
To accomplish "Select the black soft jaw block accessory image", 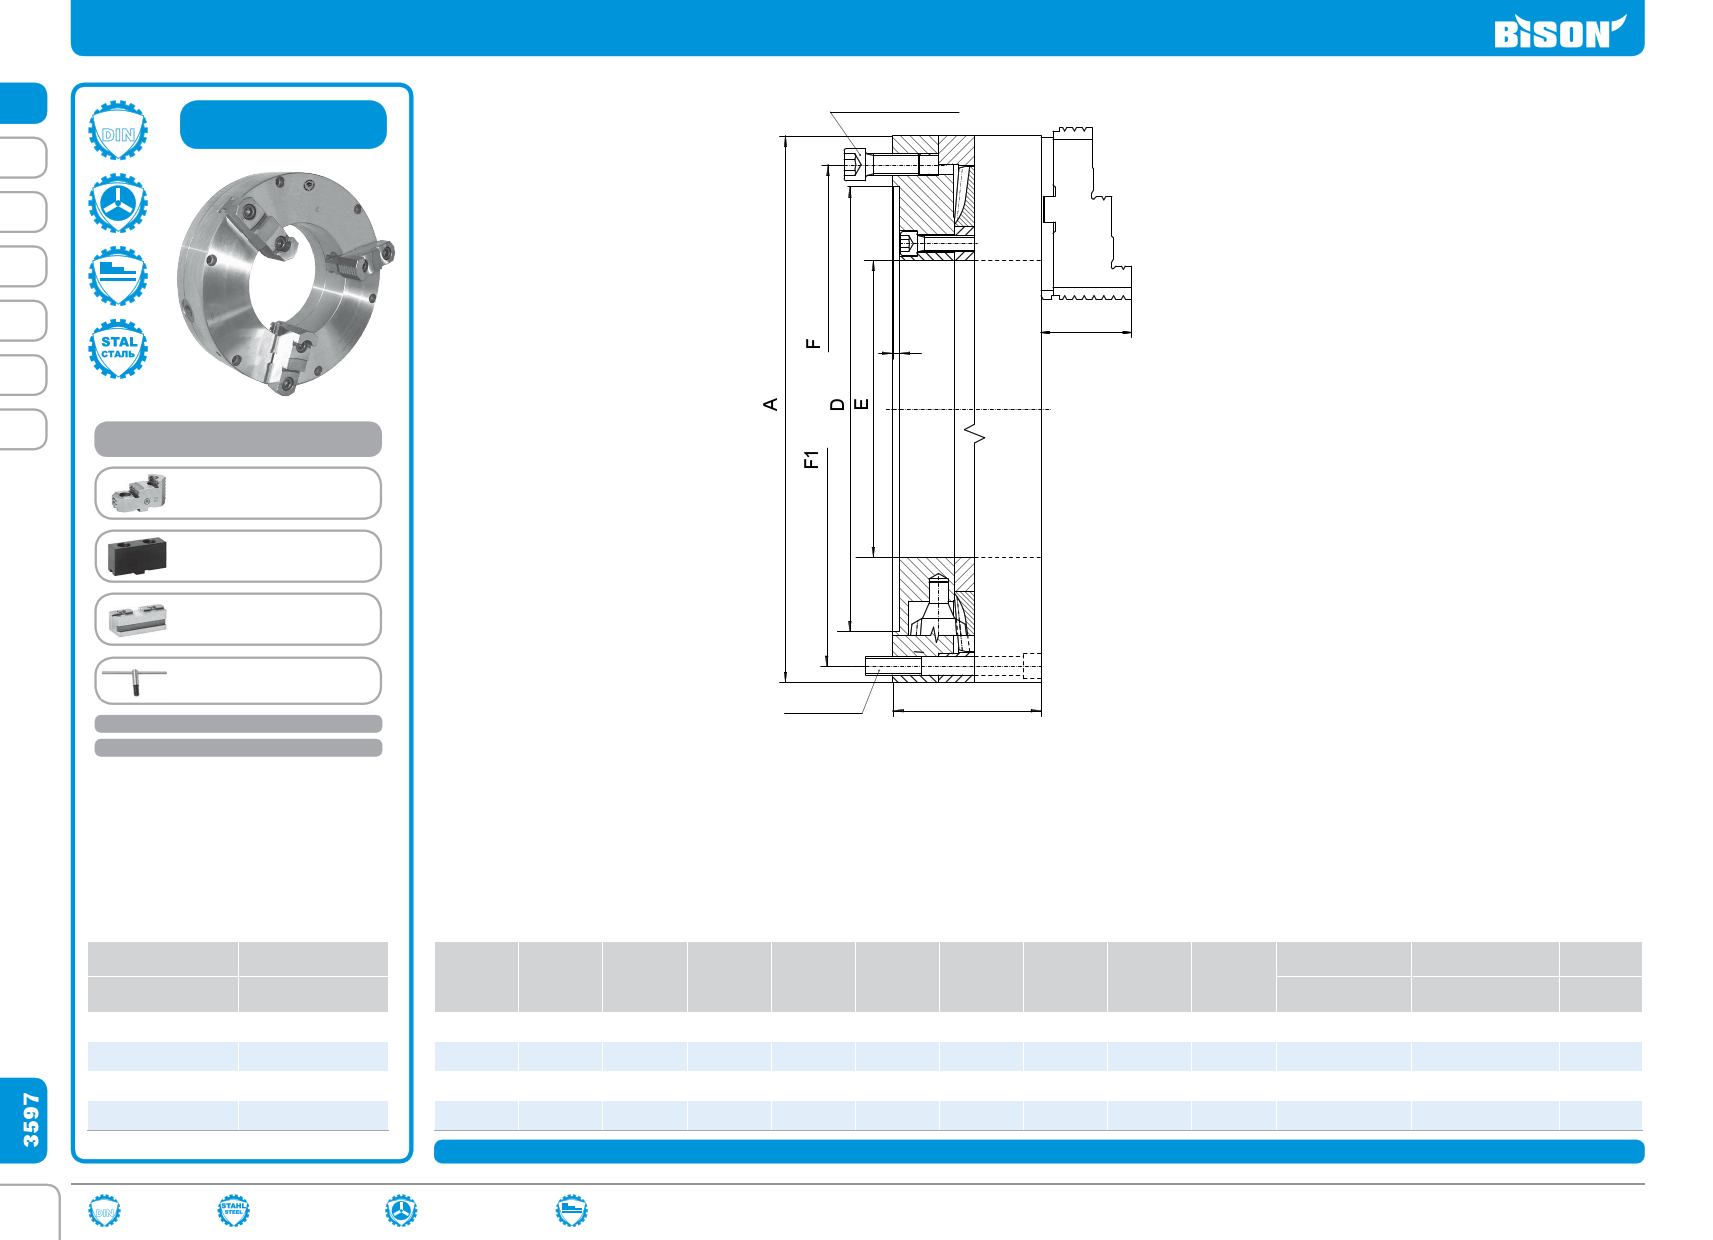I will click(x=137, y=556).
